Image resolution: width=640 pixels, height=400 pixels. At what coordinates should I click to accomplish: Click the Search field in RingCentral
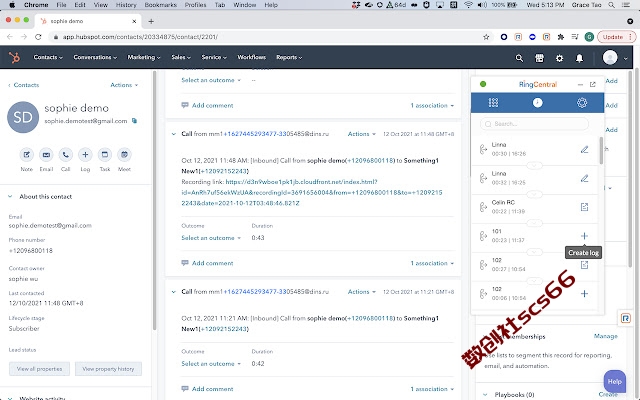535,124
